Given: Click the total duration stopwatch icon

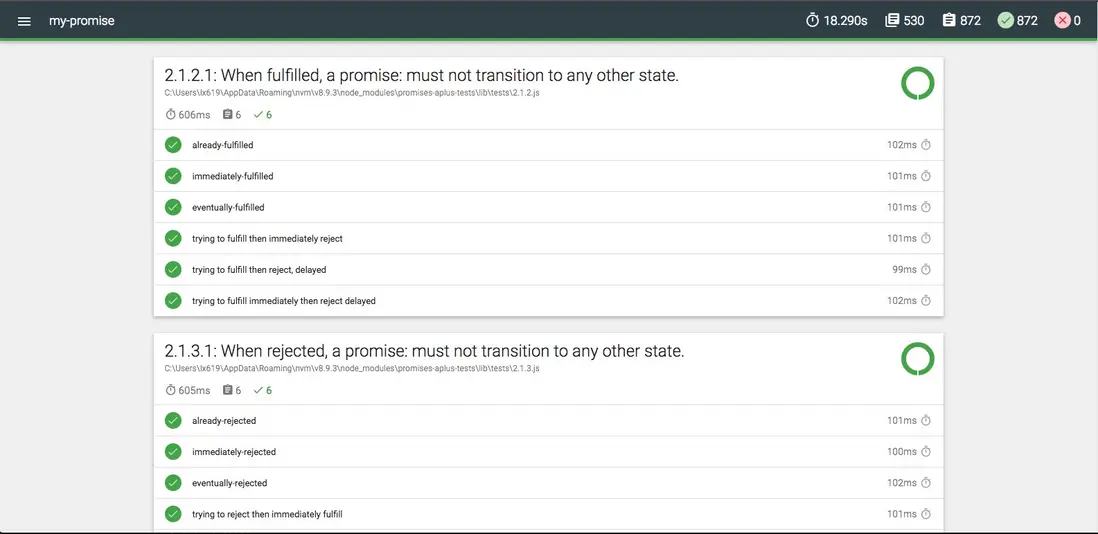Looking at the screenshot, I should tap(812, 21).
